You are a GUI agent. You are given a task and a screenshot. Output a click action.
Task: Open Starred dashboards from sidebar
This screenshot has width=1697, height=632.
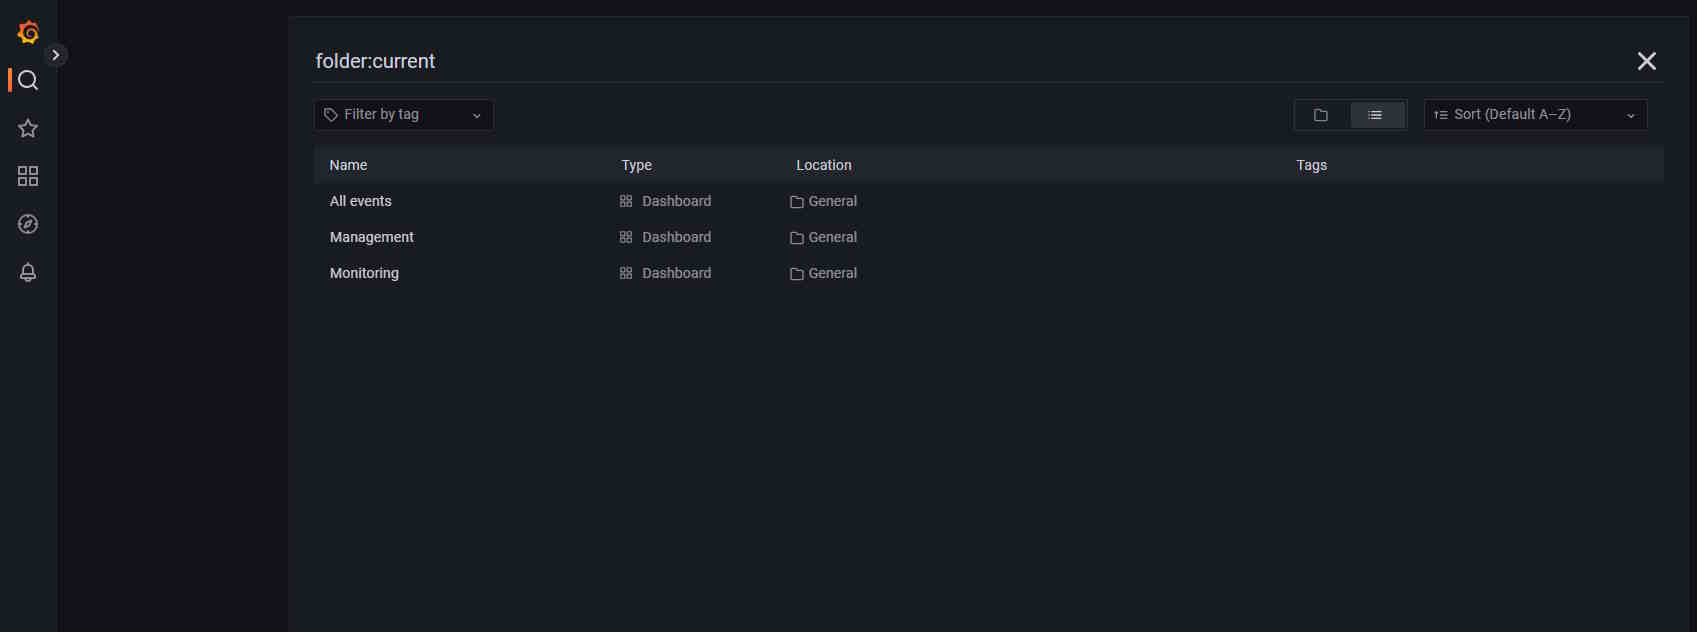(28, 128)
